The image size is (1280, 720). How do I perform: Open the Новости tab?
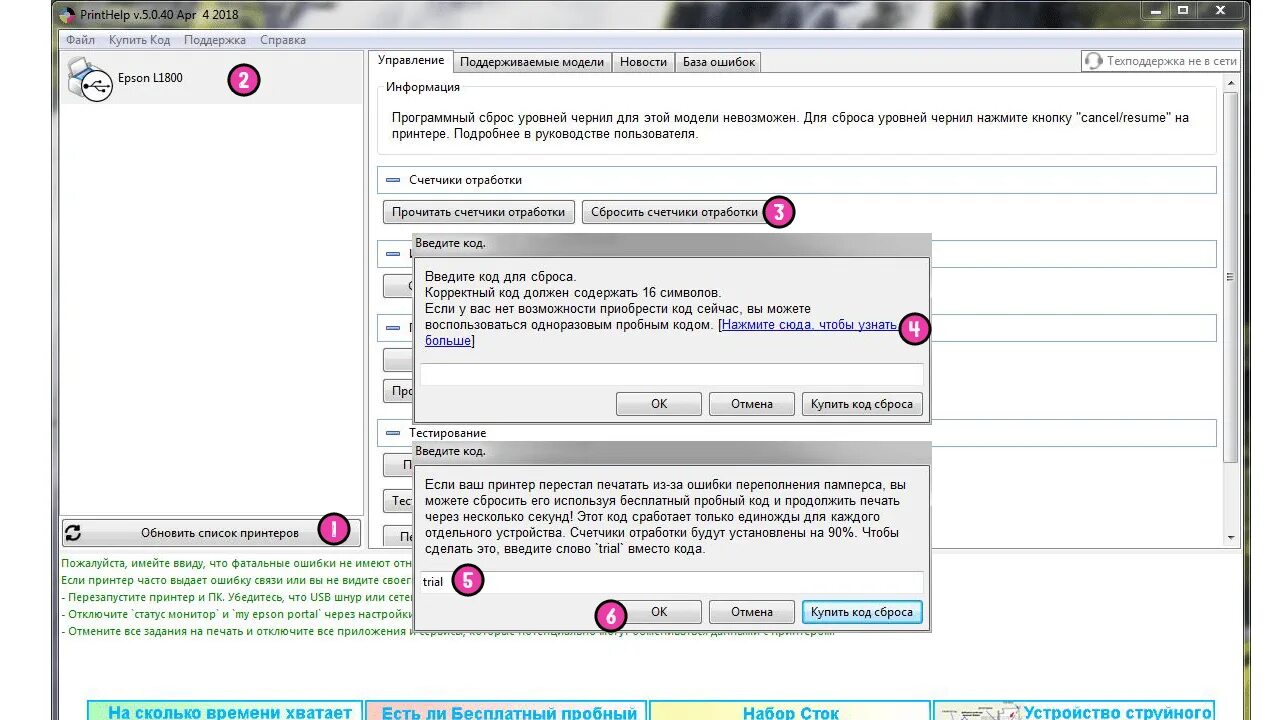pyautogui.click(x=643, y=62)
